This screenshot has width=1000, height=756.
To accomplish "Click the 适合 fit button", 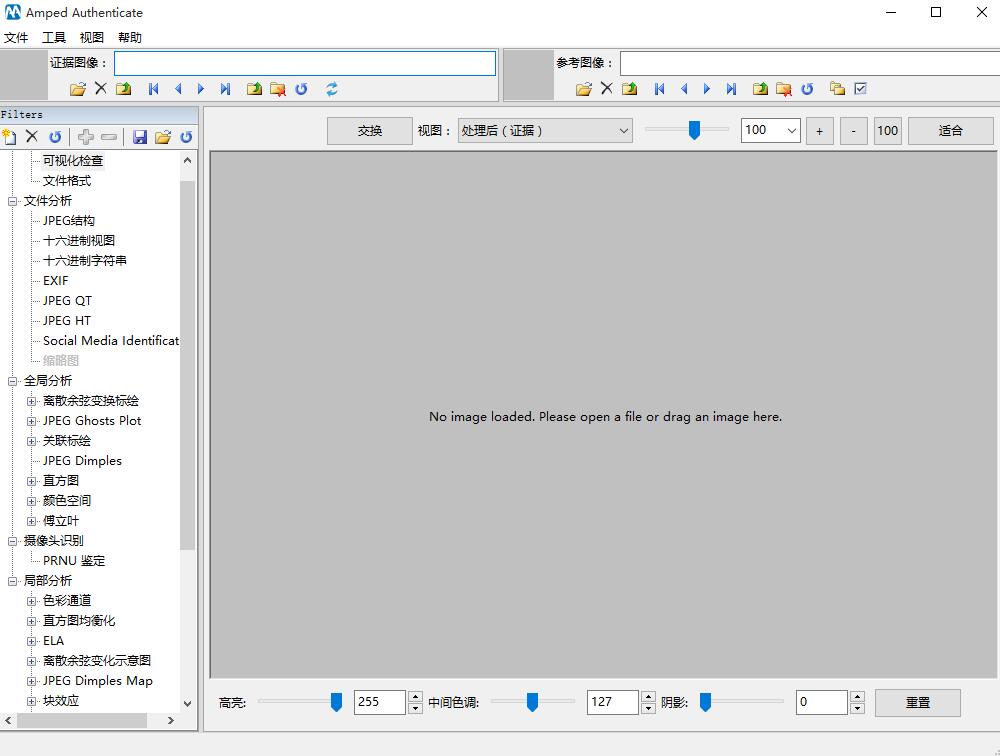I will pos(950,131).
